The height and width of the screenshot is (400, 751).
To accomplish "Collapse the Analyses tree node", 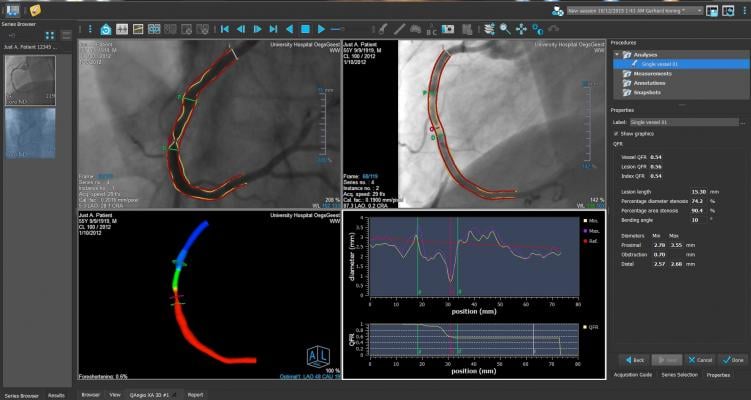I will click(x=618, y=54).
